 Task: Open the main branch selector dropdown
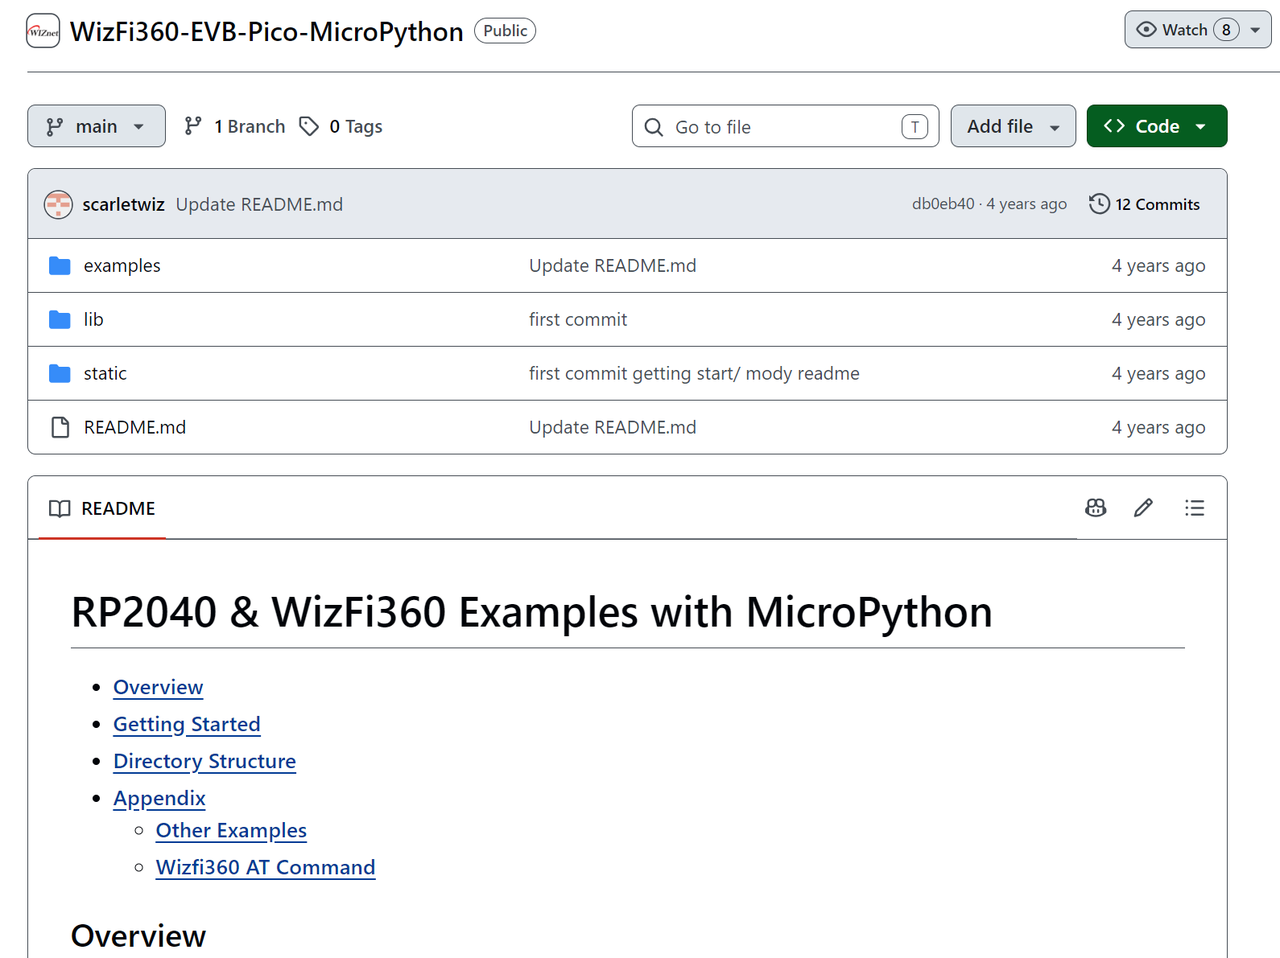click(x=96, y=126)
